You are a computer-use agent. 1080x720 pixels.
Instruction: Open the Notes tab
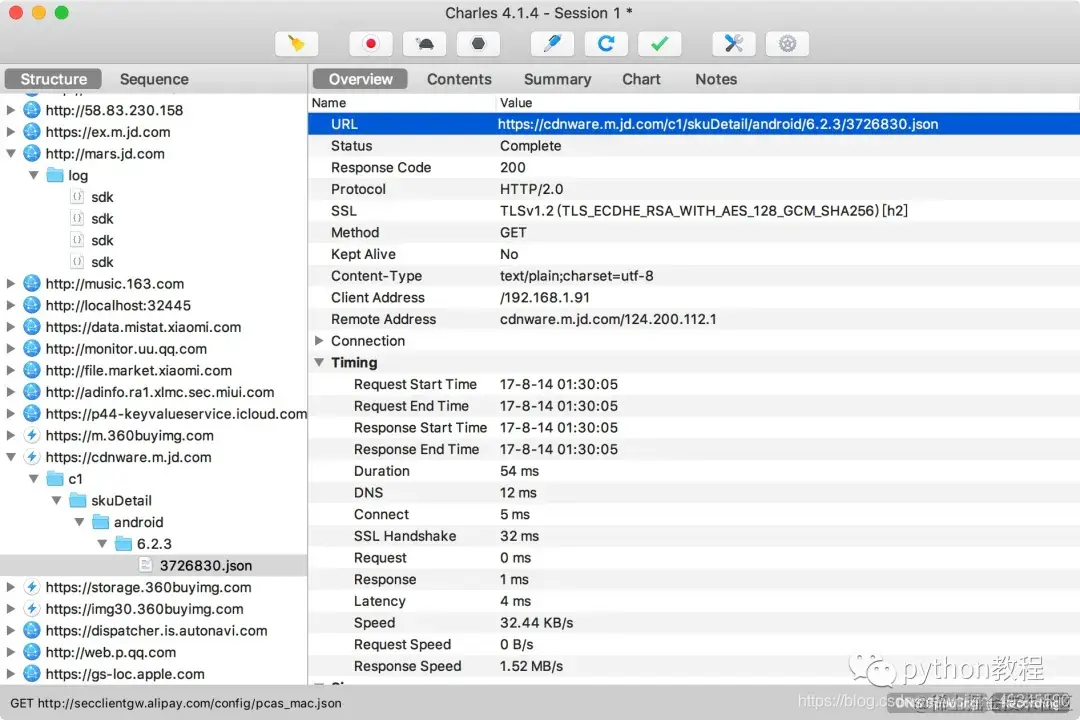pyautogui.click(x=716, y=79)
